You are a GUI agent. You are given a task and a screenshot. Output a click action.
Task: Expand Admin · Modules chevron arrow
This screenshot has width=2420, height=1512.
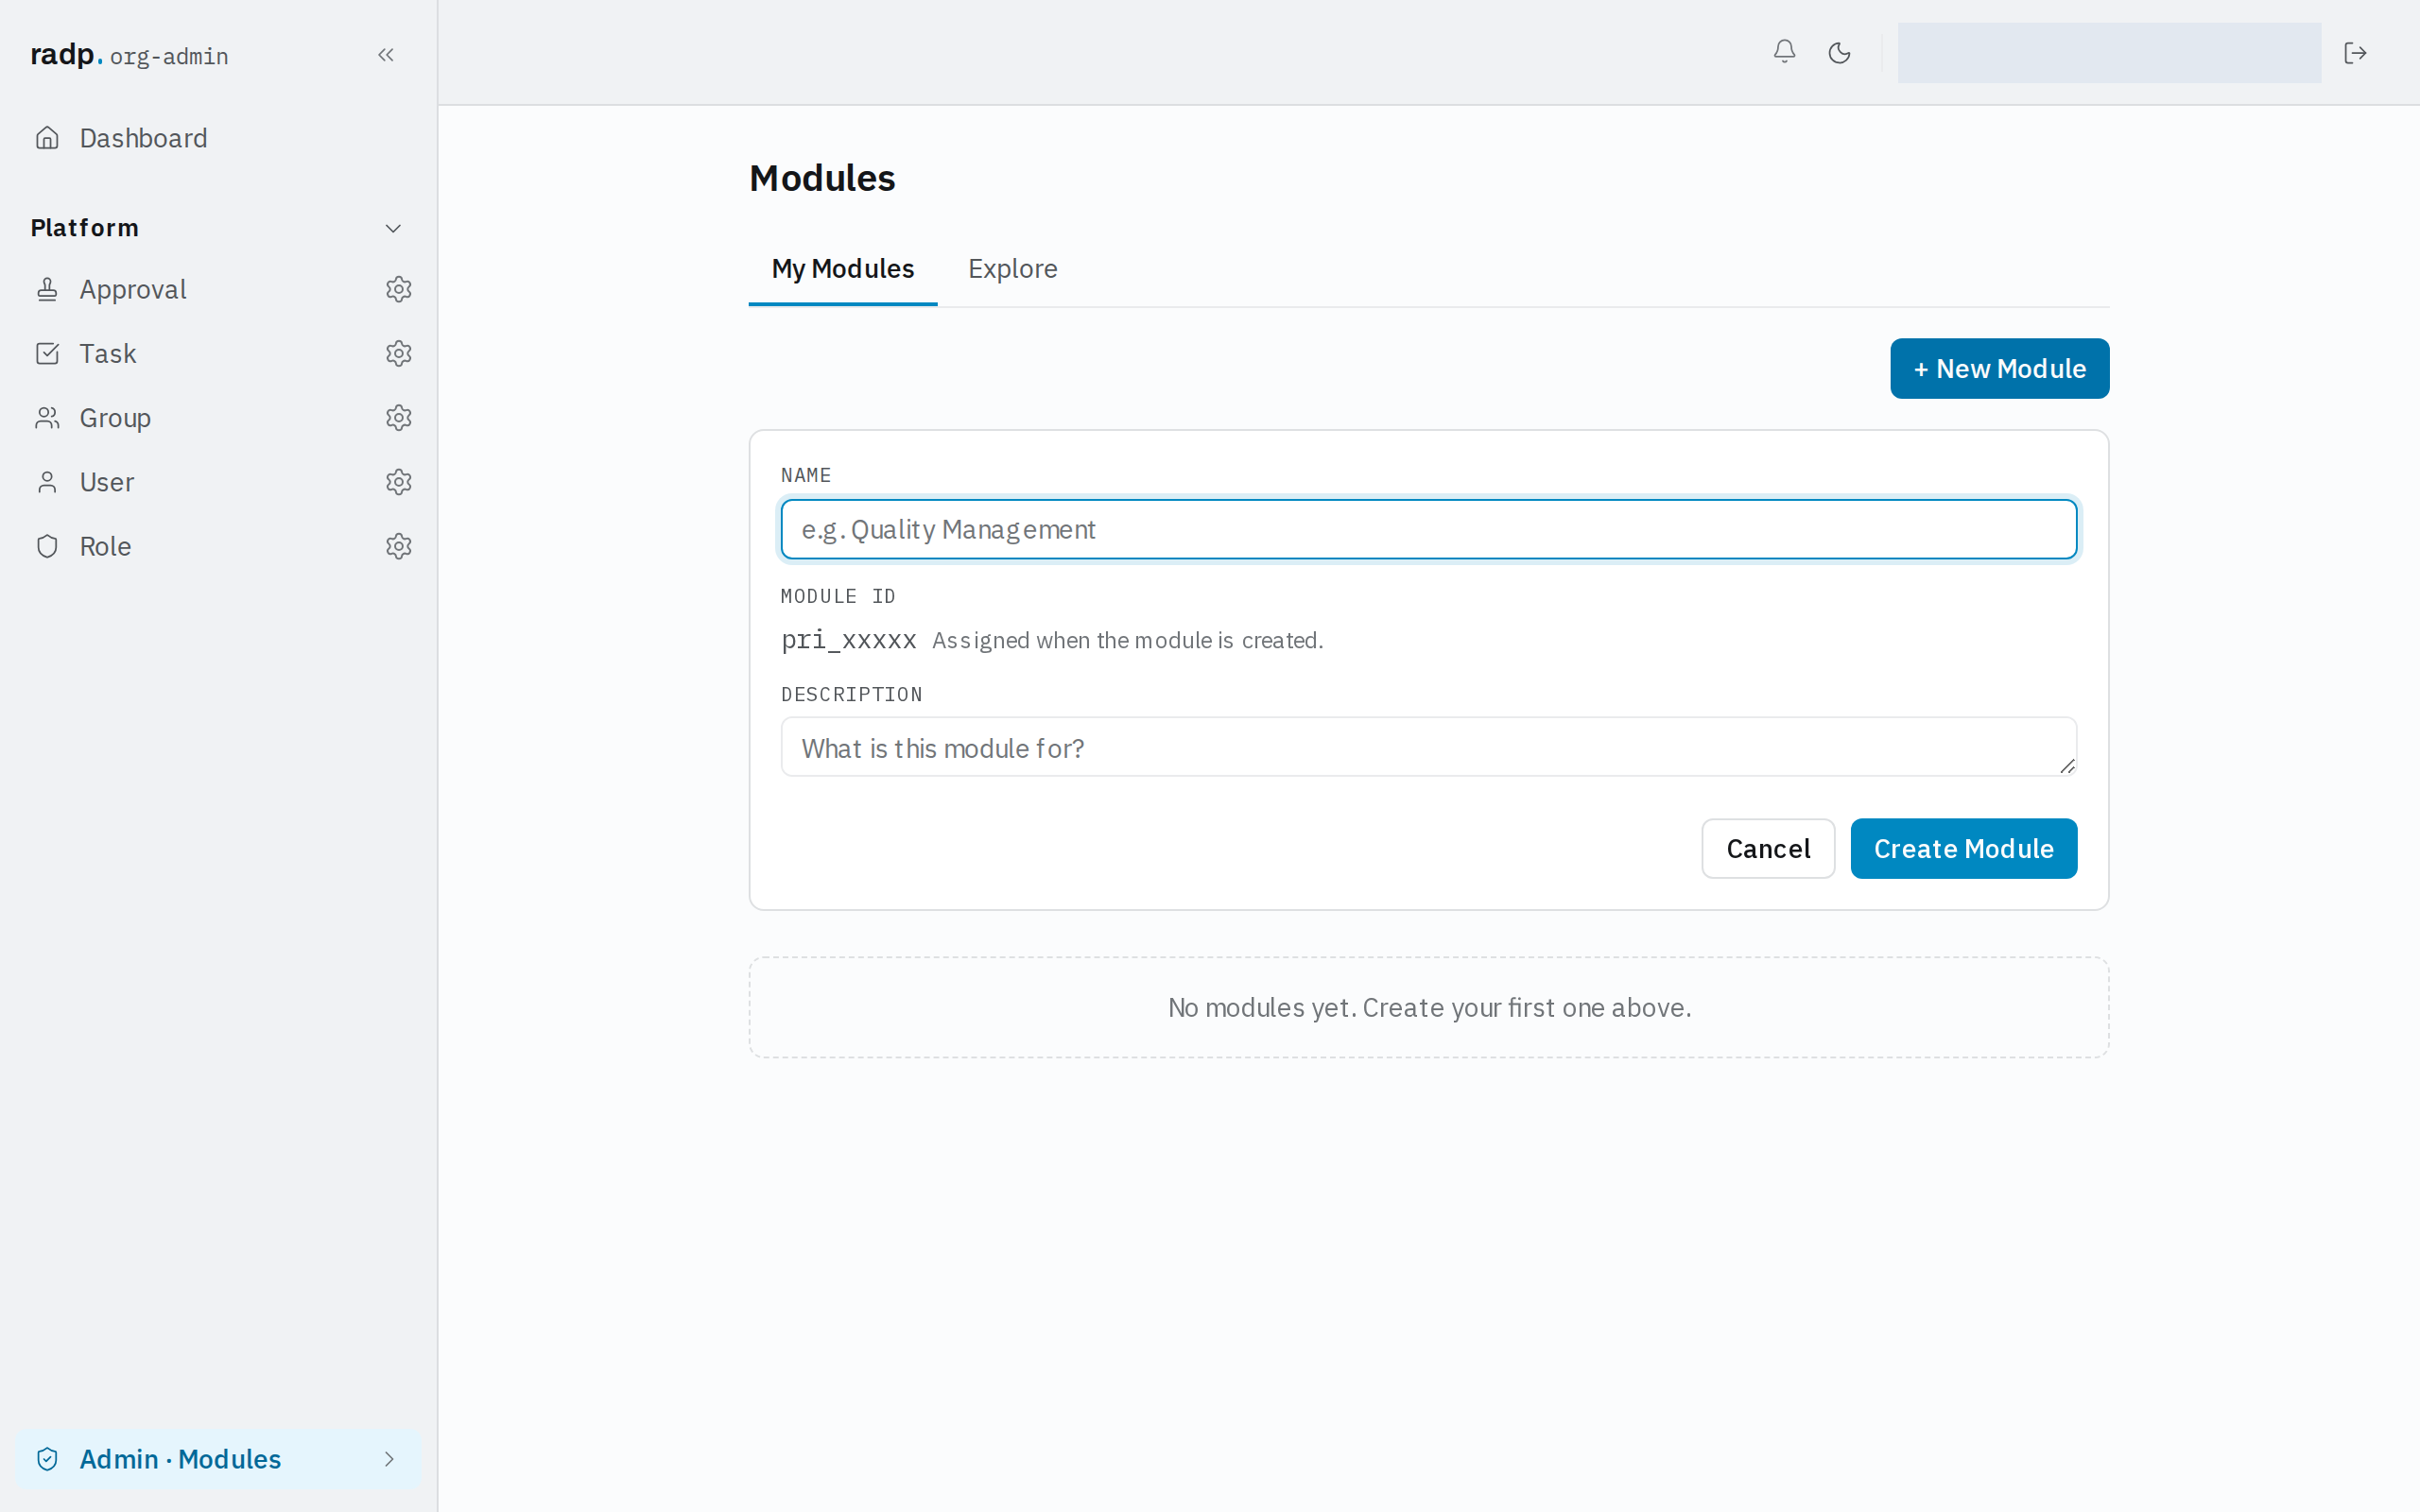point(389,1459)
